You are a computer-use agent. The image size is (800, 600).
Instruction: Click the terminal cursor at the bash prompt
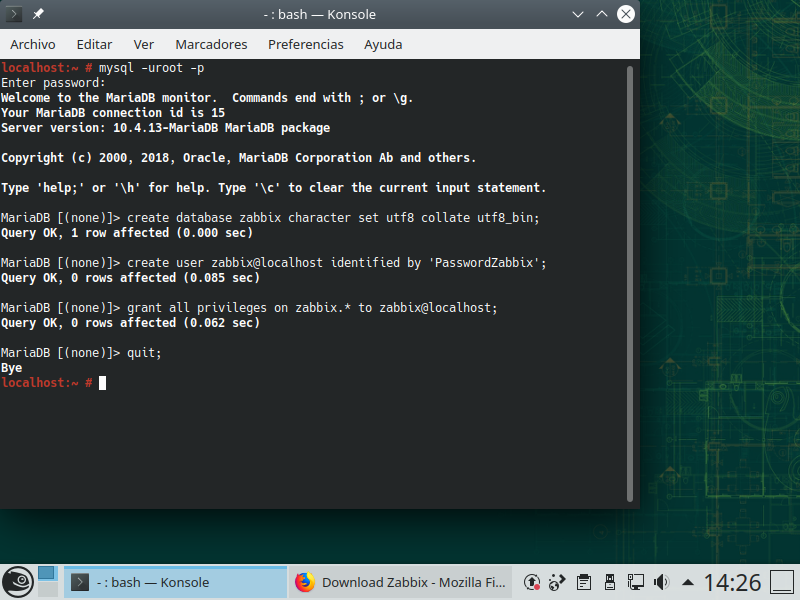[x=103, y=383]
